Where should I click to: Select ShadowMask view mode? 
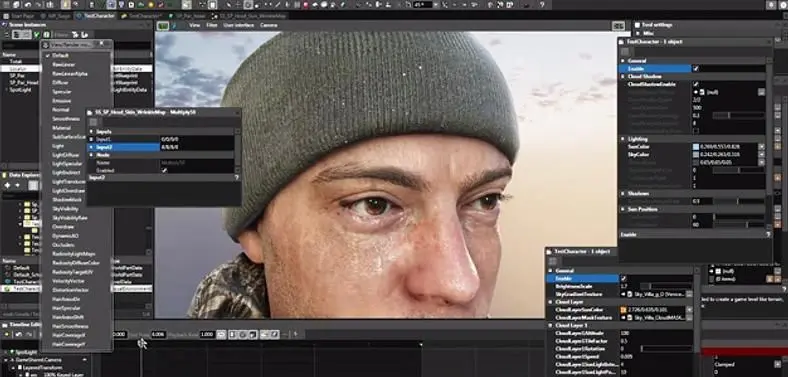pyautogui.click(x=67, y=200)
